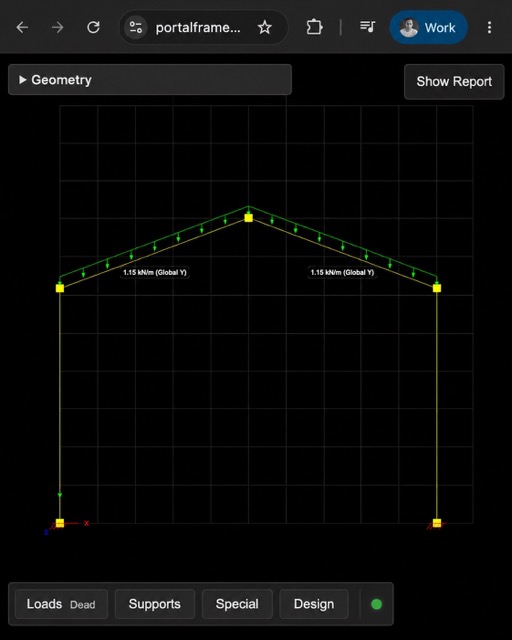Open the Supports menu
512x640 pixels.
155,604
